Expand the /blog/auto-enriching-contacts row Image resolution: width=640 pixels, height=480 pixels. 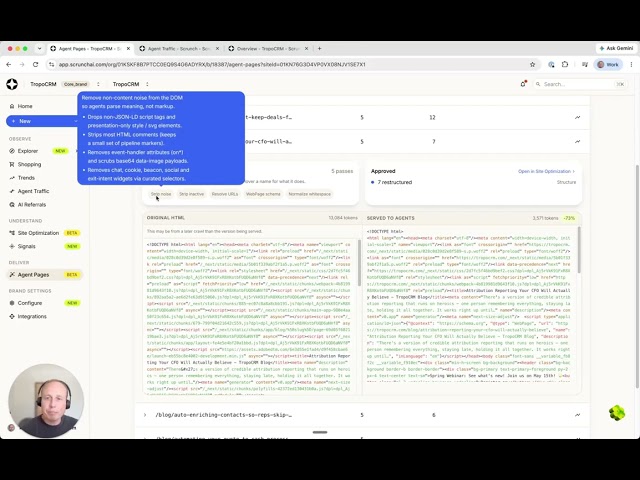pyautogui.click(x=145, y=415)
